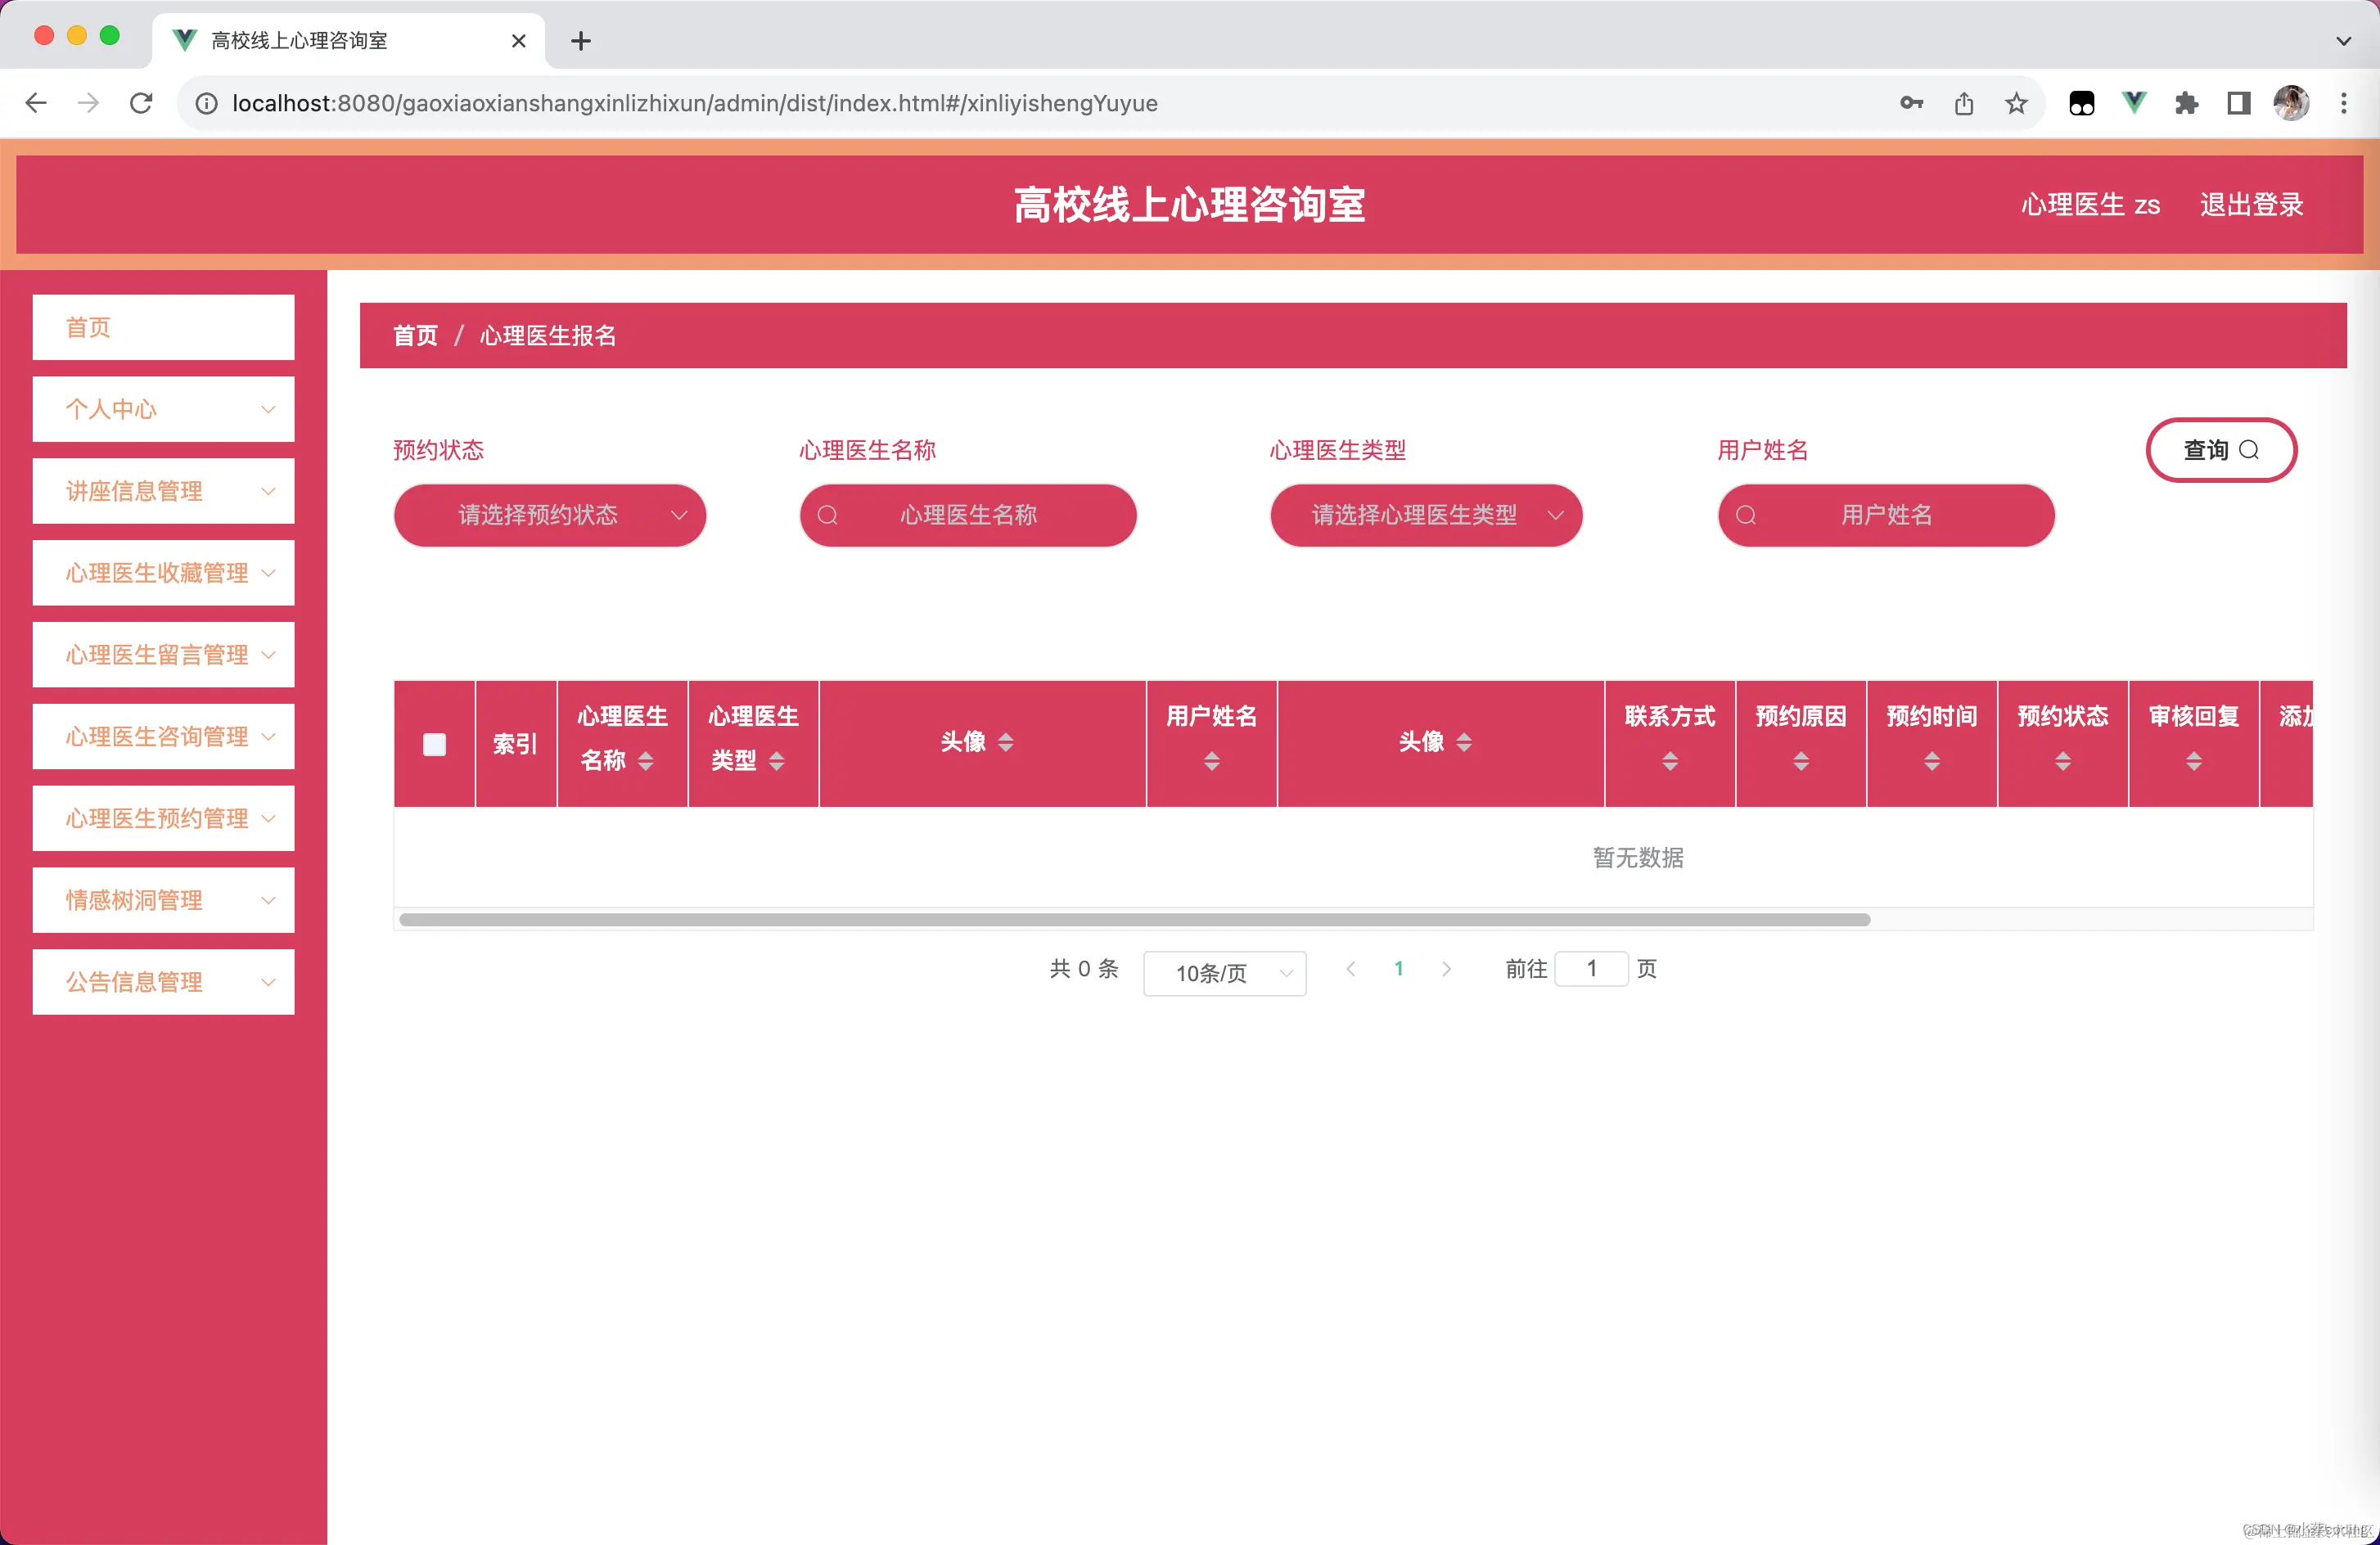
Task: Select 首页 in the sidebar menu
Action: (x=163, y=327)
